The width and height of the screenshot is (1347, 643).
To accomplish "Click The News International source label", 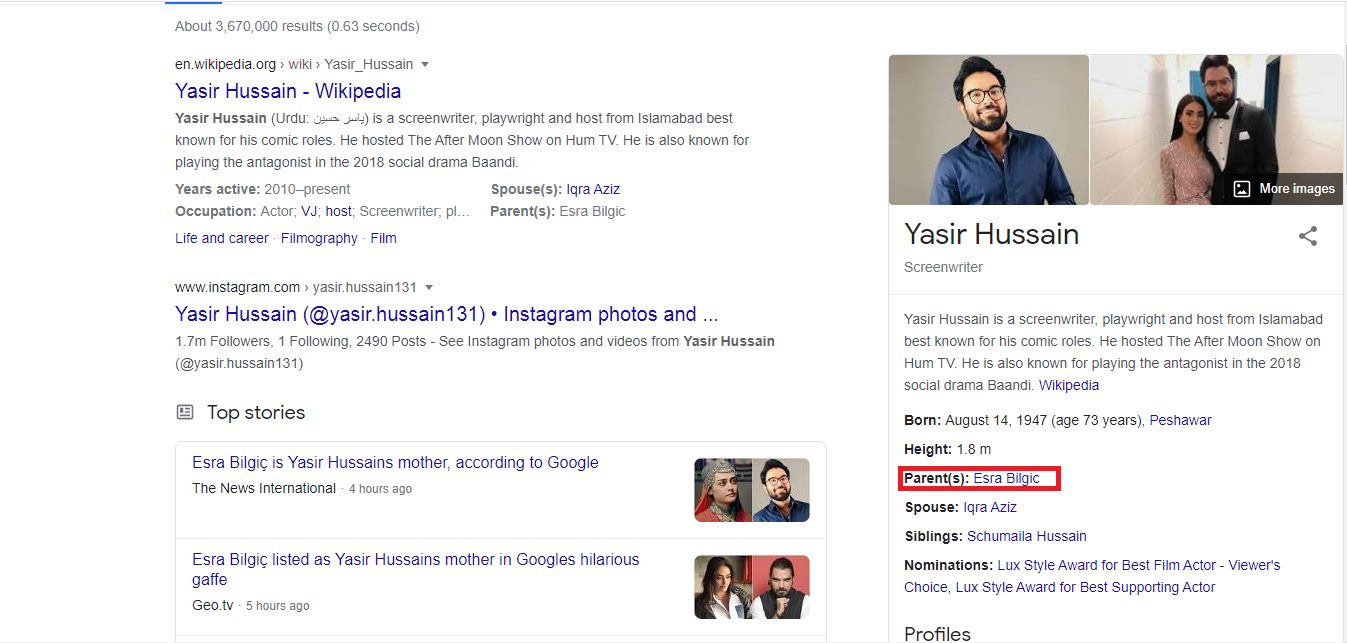I will point(264,488).
